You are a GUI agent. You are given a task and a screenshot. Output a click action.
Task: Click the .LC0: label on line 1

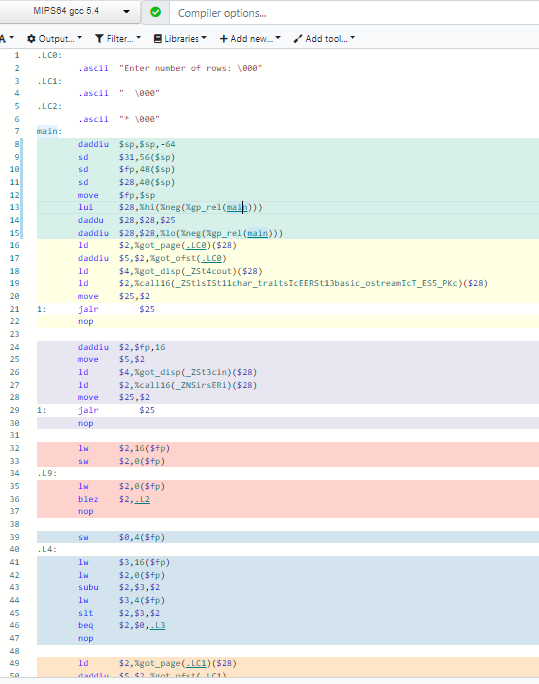(x=49, y=55)
